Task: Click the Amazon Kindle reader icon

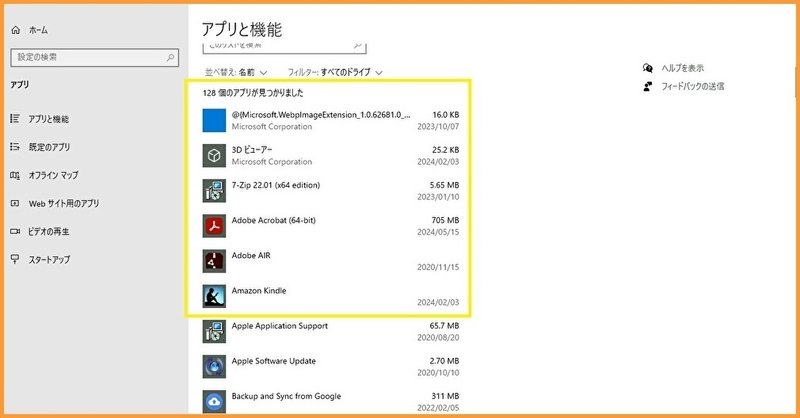Action: [214, 297]
